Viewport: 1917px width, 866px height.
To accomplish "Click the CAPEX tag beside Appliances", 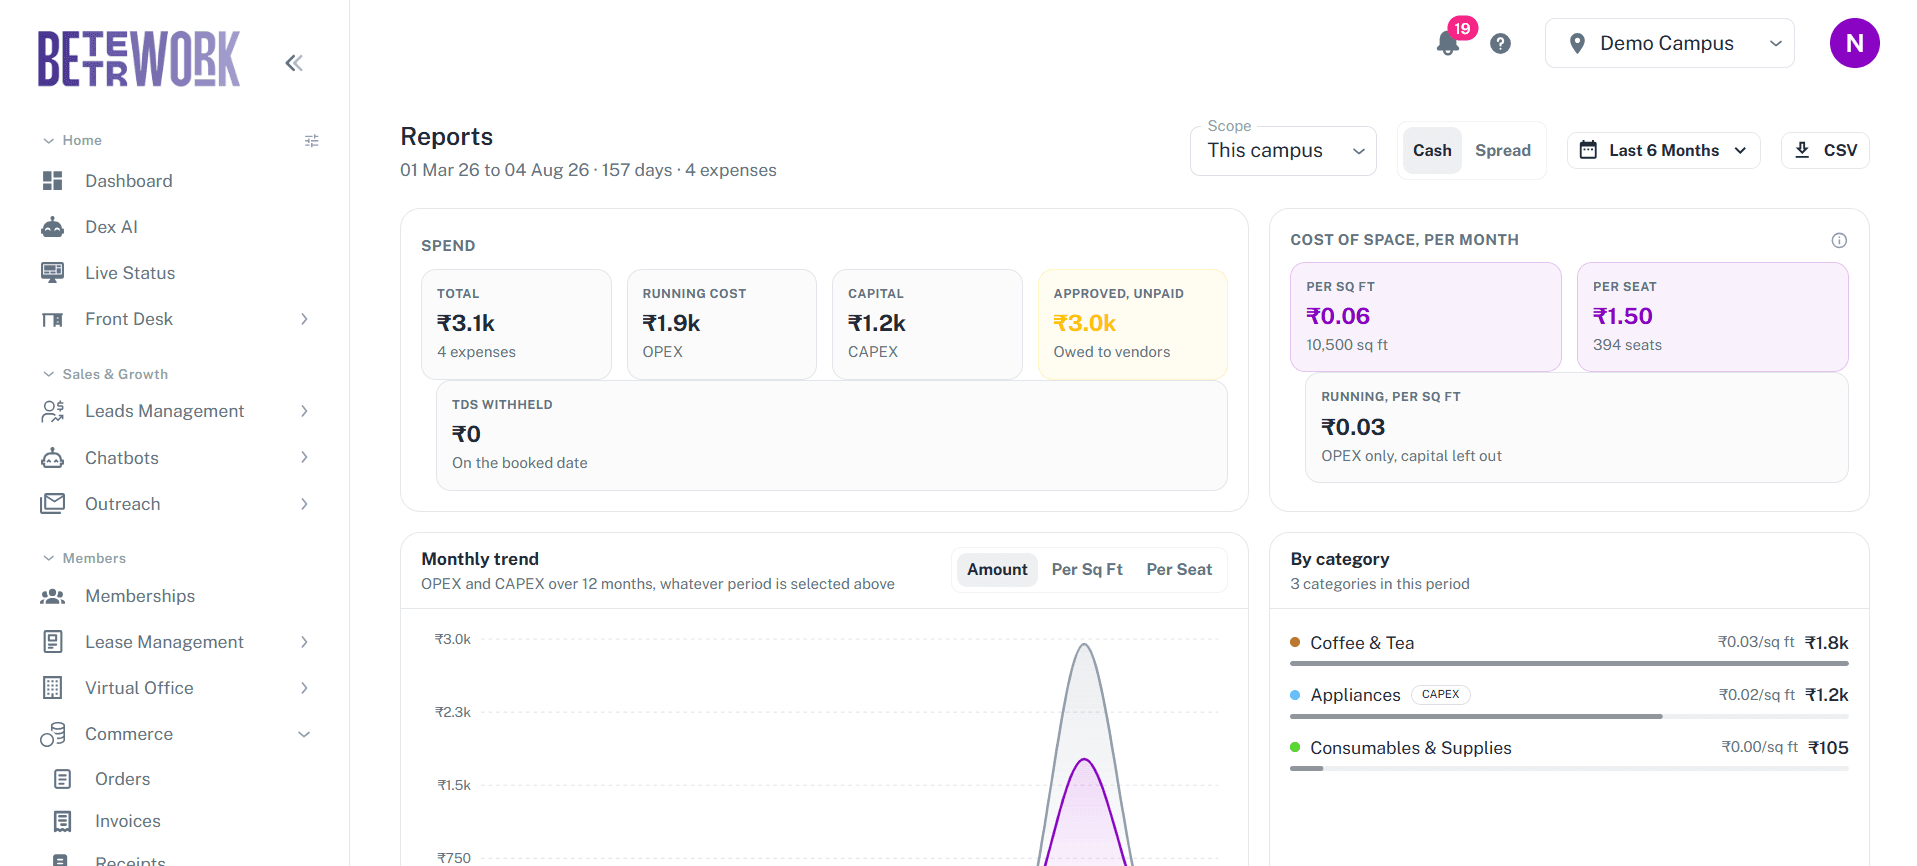I will tap(1440, 694).
